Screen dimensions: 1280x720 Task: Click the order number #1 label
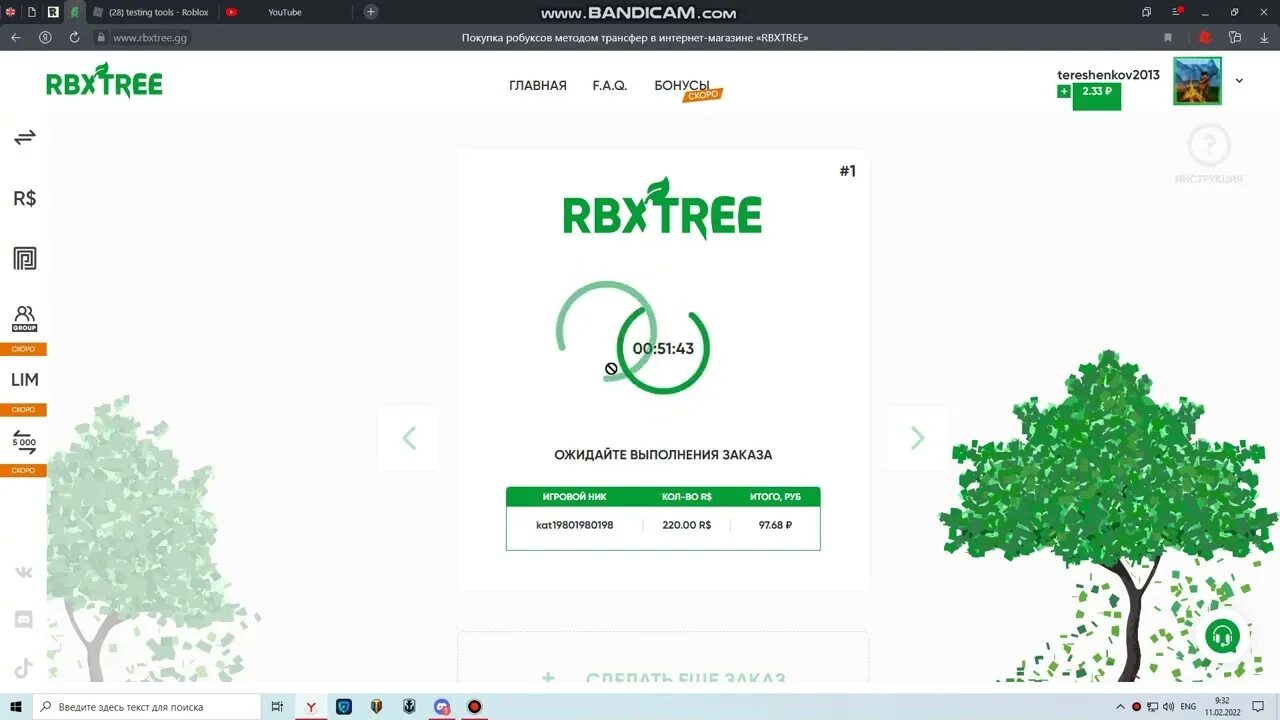tap(848, 171)
